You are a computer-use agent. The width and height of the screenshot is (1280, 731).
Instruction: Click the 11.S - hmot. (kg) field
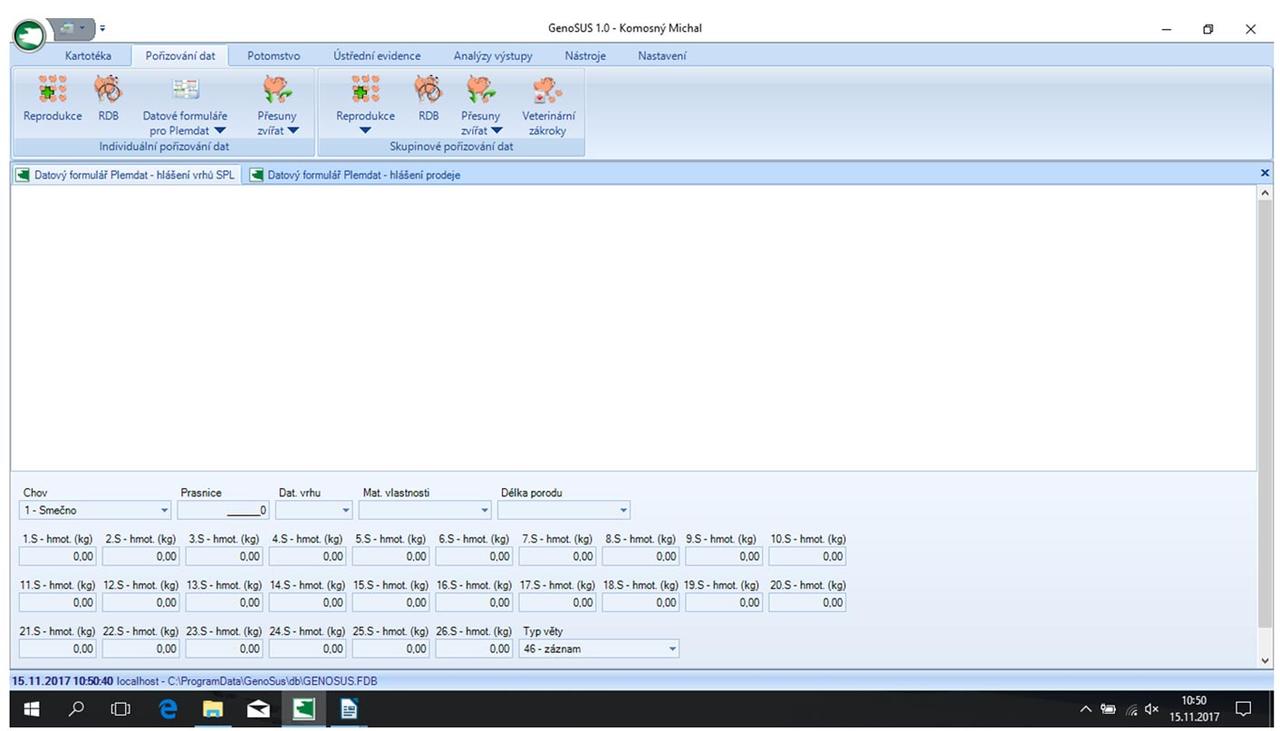[x=58, y=603]
